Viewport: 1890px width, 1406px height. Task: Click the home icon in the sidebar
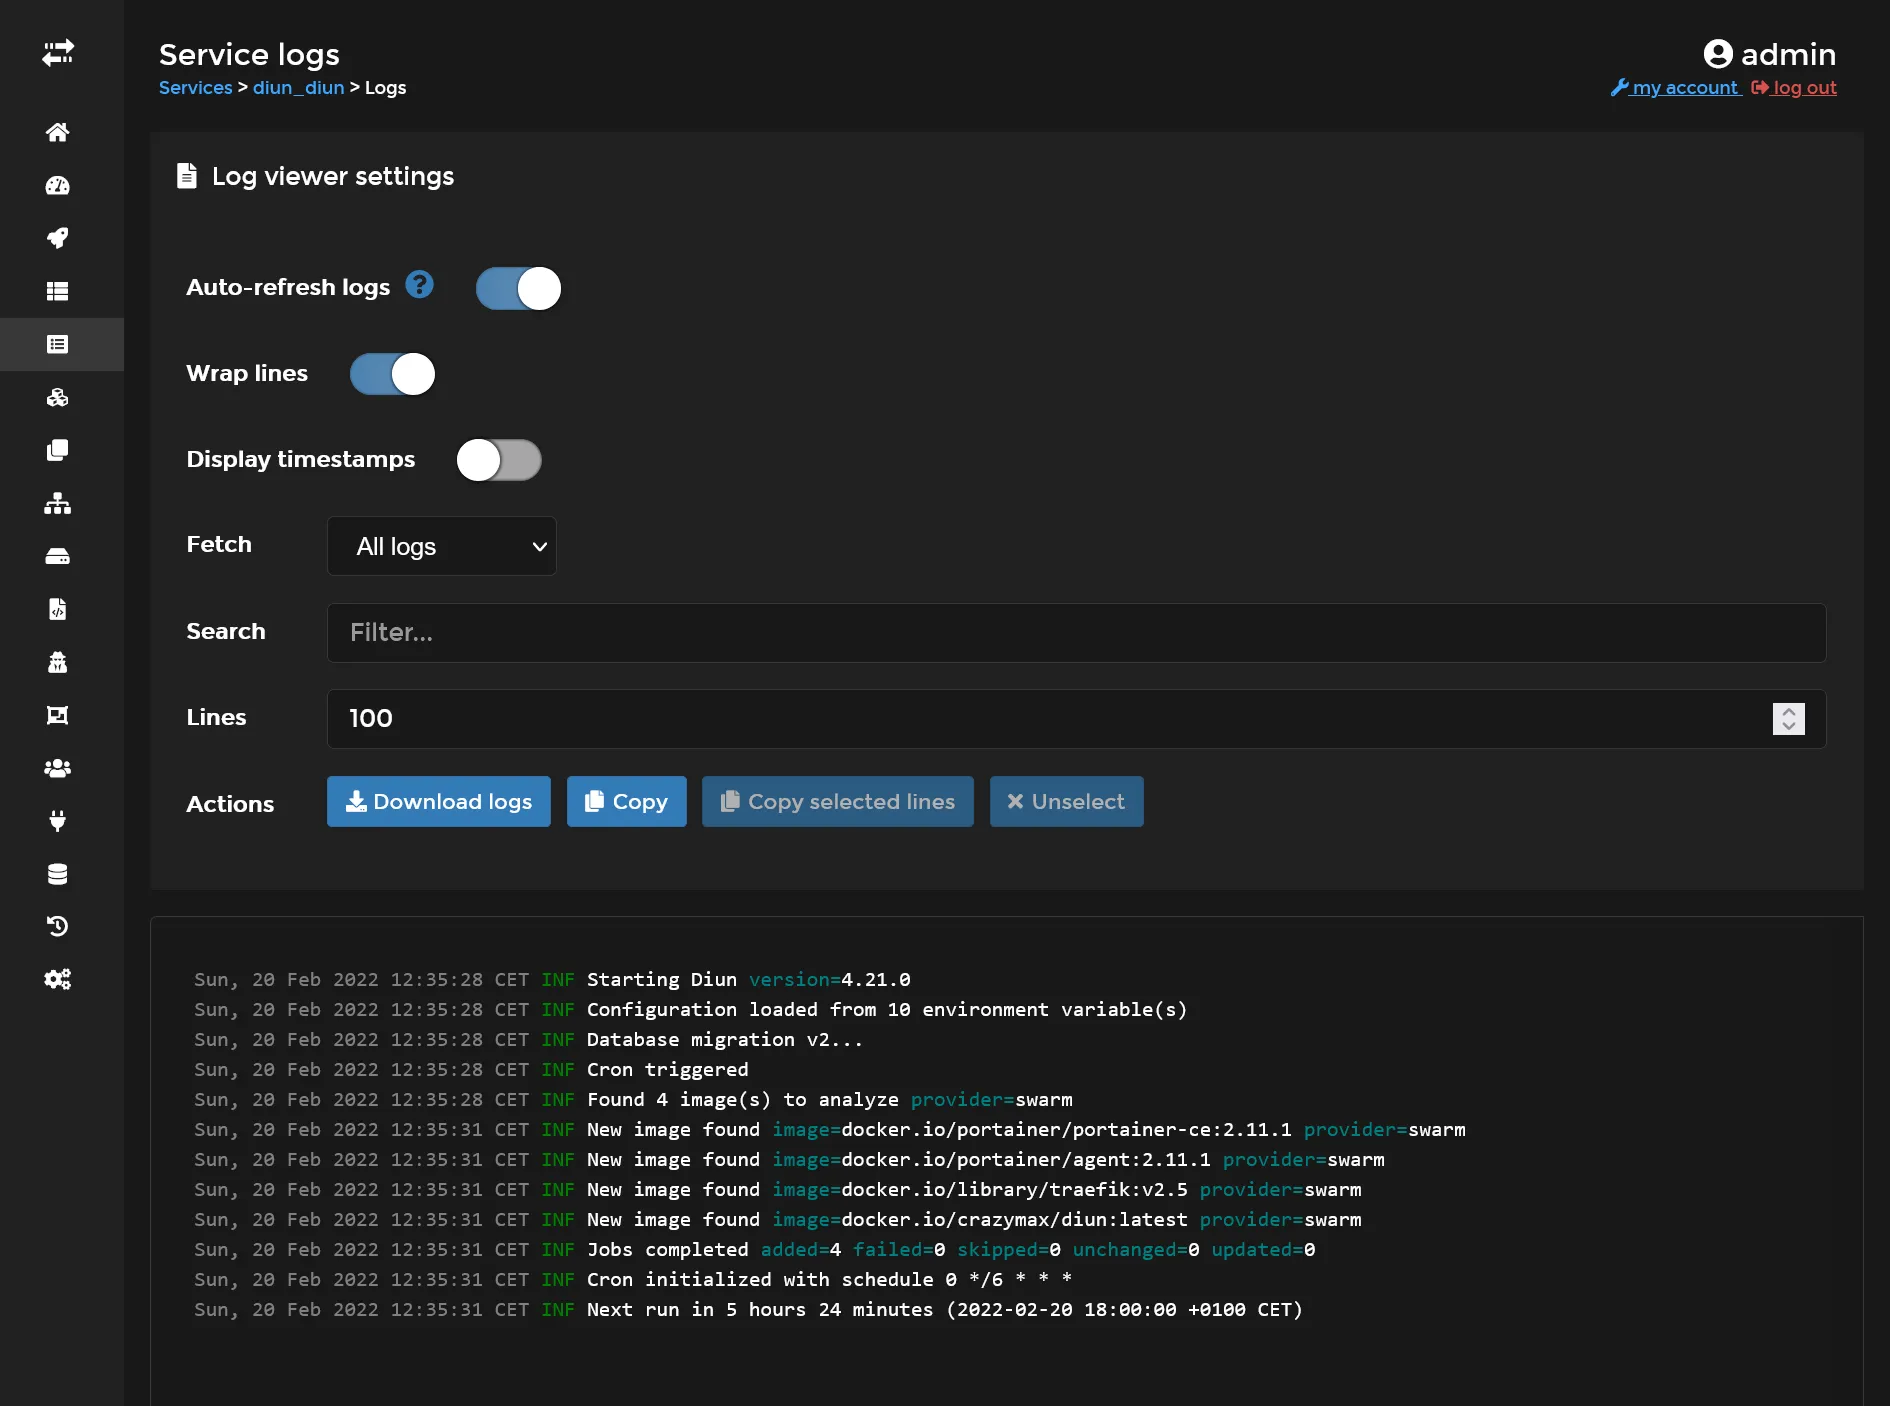point(58,132)
